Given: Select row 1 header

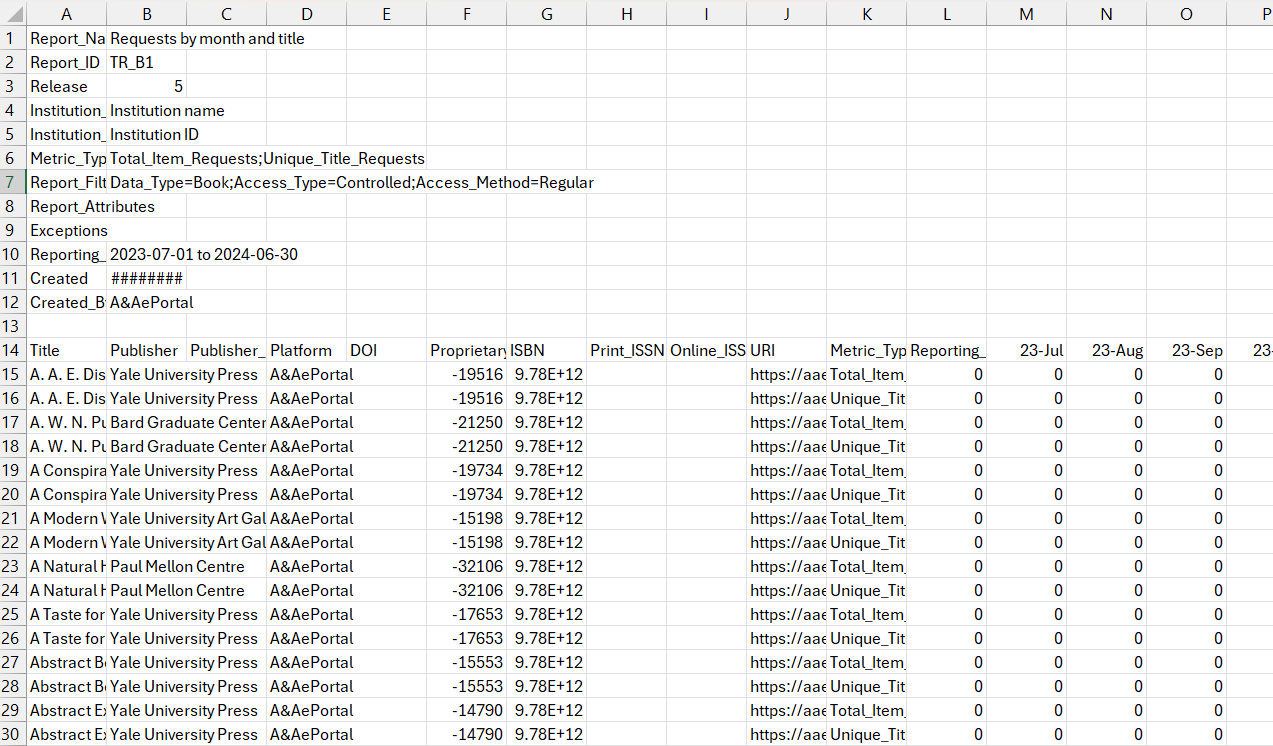Looking at the screenshot, I should coord(13,38).
